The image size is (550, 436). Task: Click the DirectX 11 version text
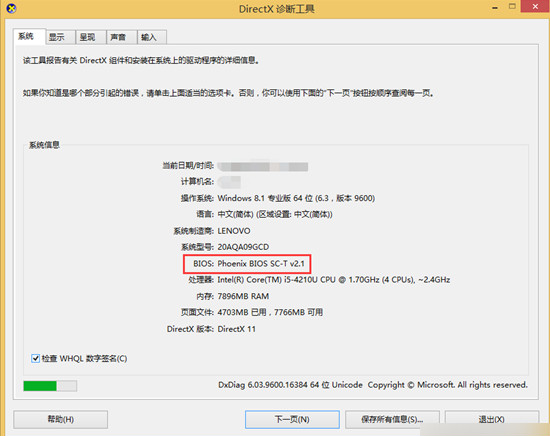[x=236, y=329]
